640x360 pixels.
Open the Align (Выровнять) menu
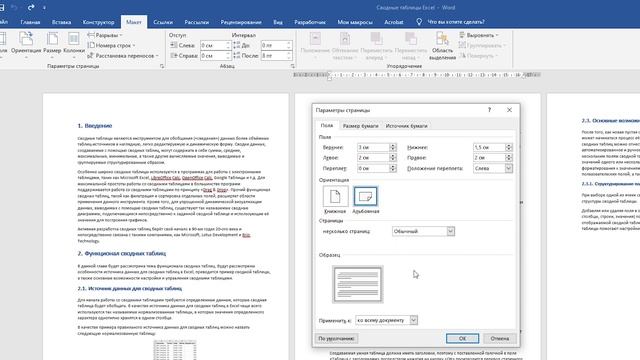[x=479, y=35]
